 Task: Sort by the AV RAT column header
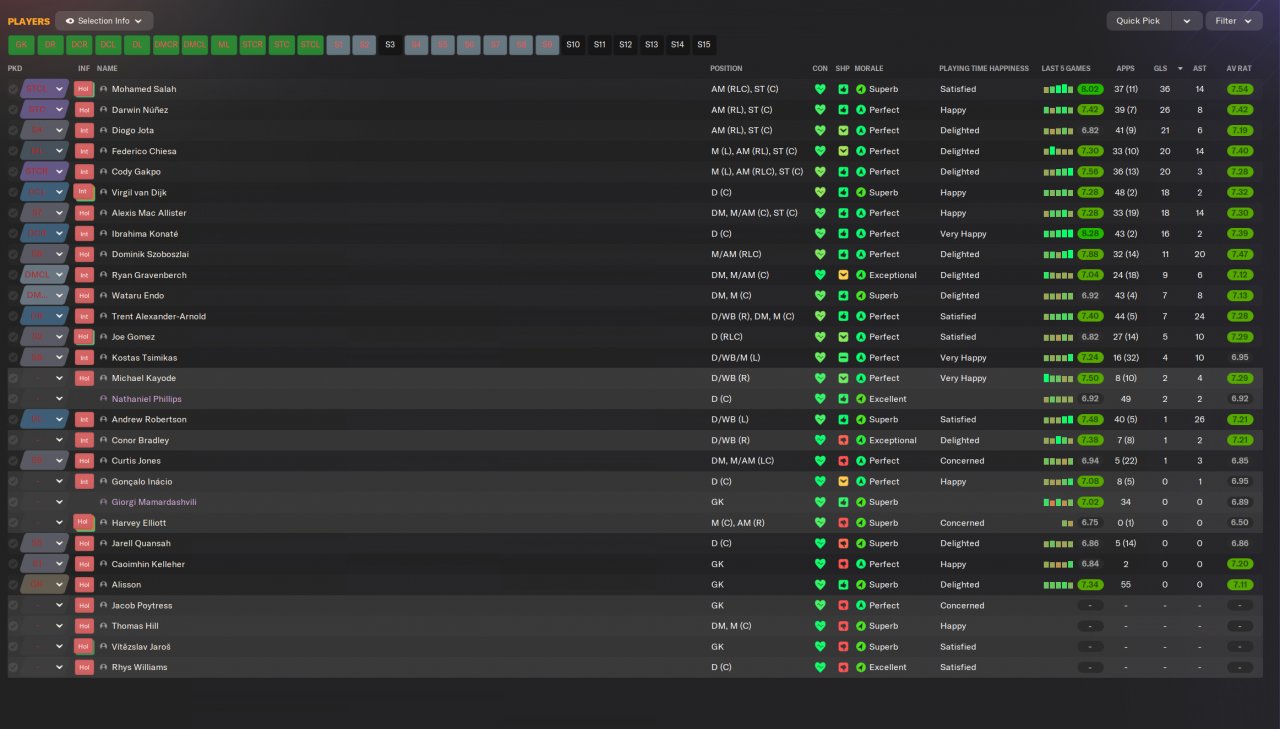tap(1239, 68)
